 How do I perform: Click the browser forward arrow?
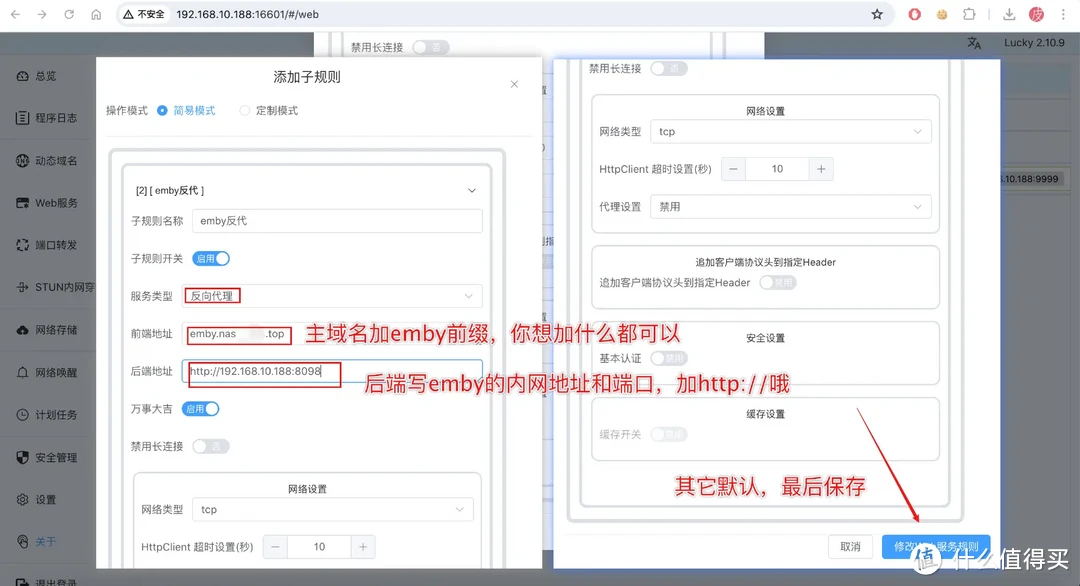coord(42,14)
